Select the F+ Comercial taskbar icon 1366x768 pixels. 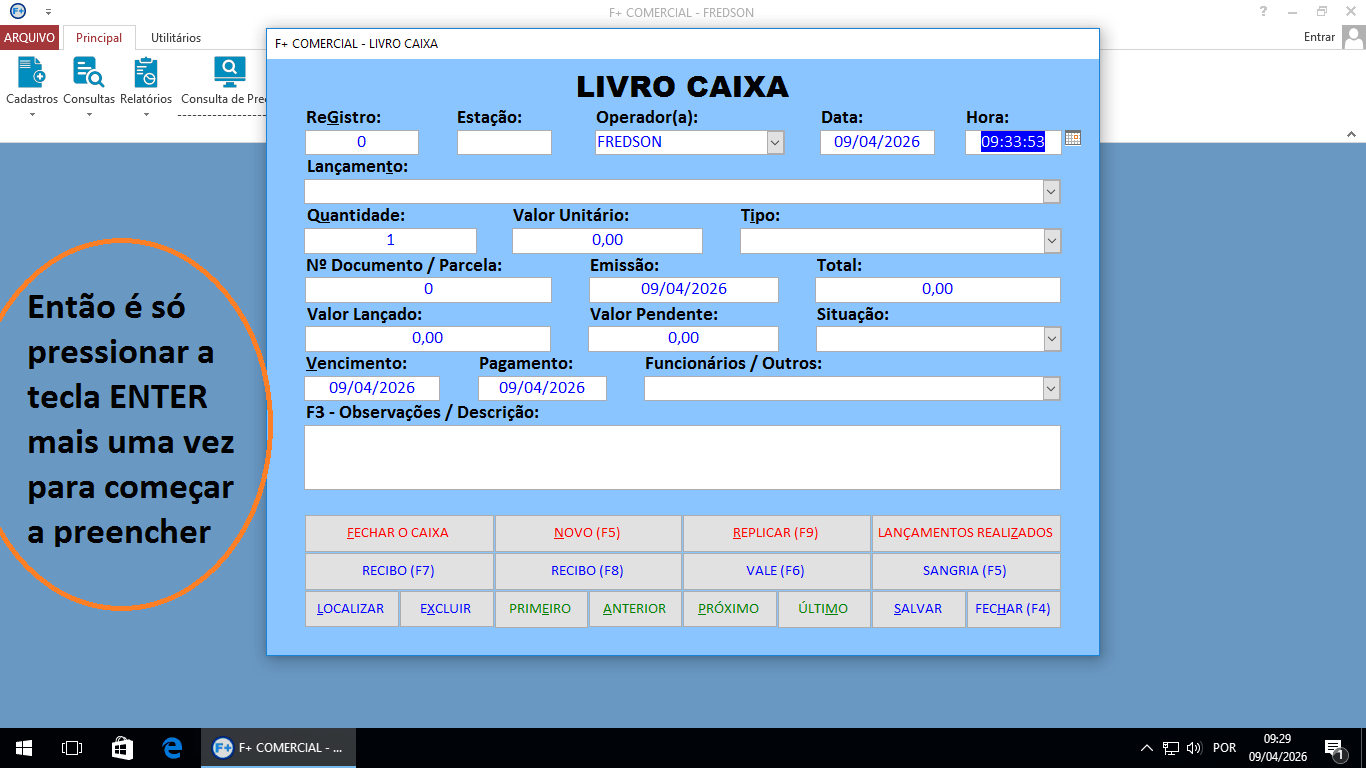tap(277, 747)
